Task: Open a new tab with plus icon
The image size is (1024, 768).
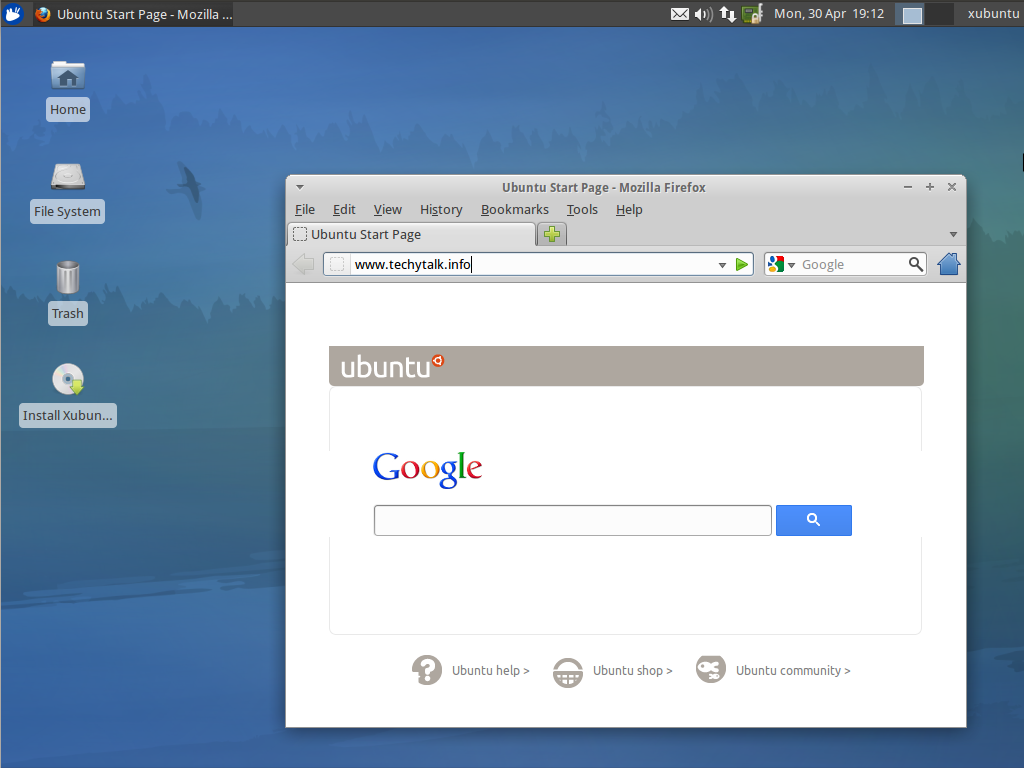Action: [551, 234]
